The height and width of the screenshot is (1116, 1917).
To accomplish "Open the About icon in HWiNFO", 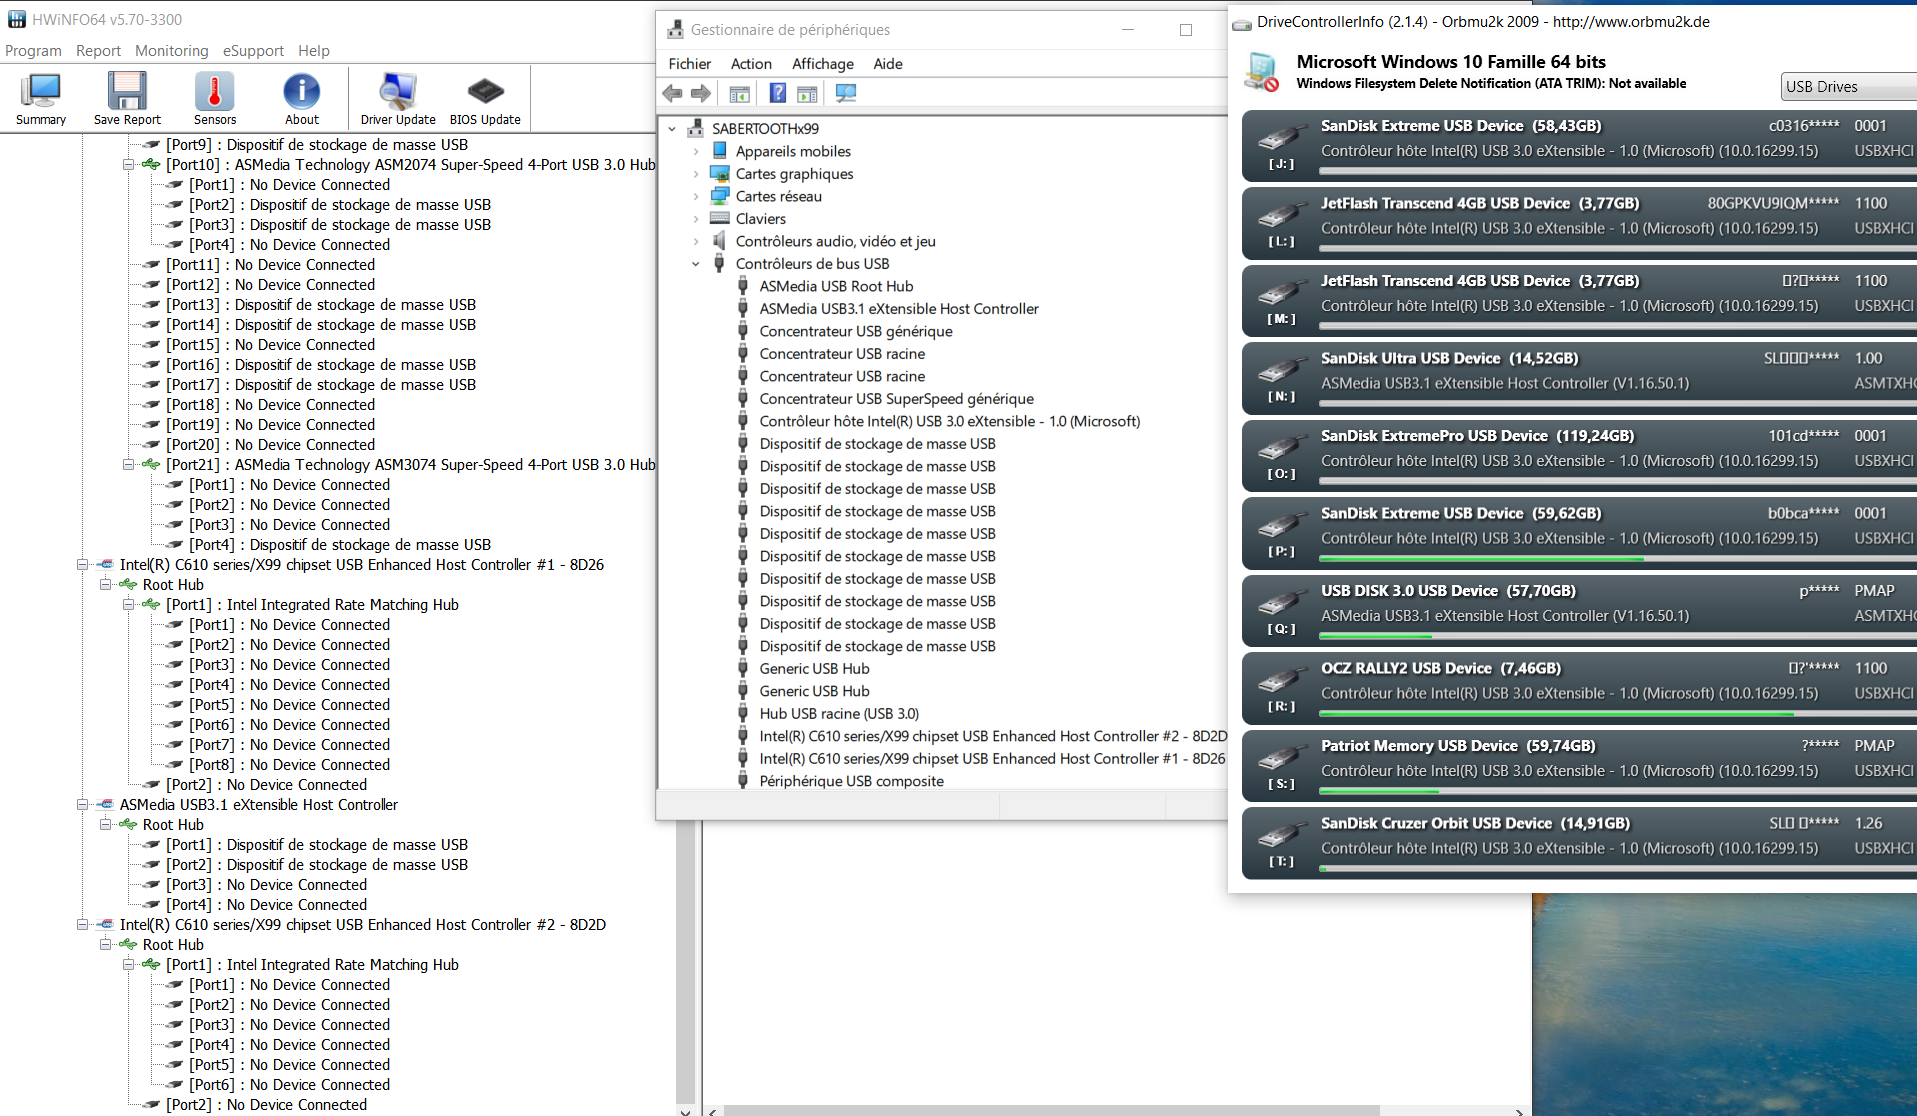I will [x=302, y=99].
